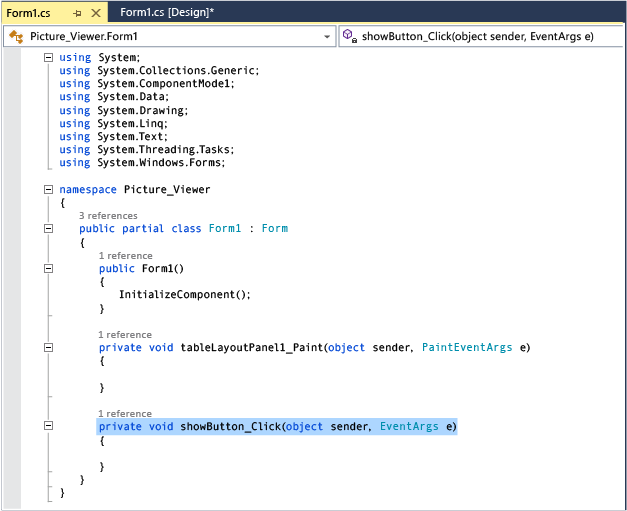This screenshot has width=627, height=511.
Task: Click the class icon beside Picture_Viewer.Form1
Action: 16,37
